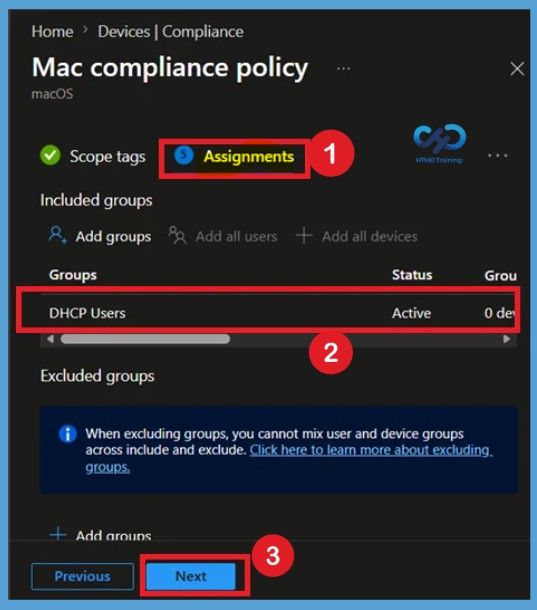Go to Devices | Compliance breadcrumb

coord(170,32)
